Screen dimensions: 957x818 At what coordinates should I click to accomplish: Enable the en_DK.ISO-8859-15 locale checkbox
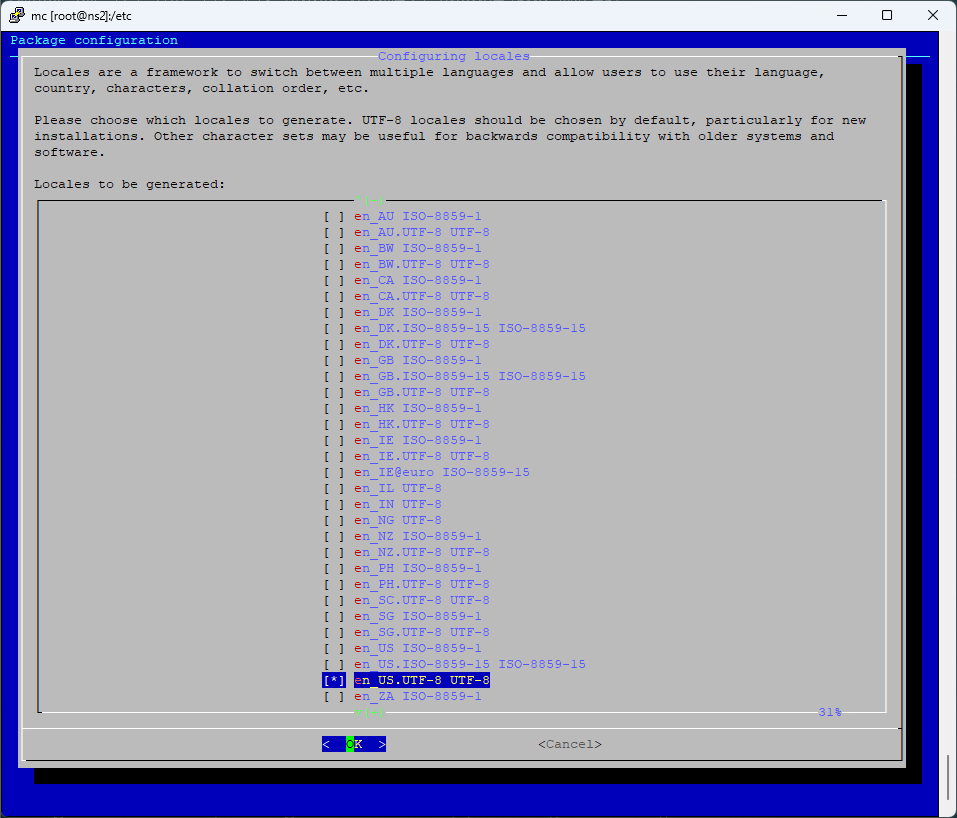(x=334, y=327)
